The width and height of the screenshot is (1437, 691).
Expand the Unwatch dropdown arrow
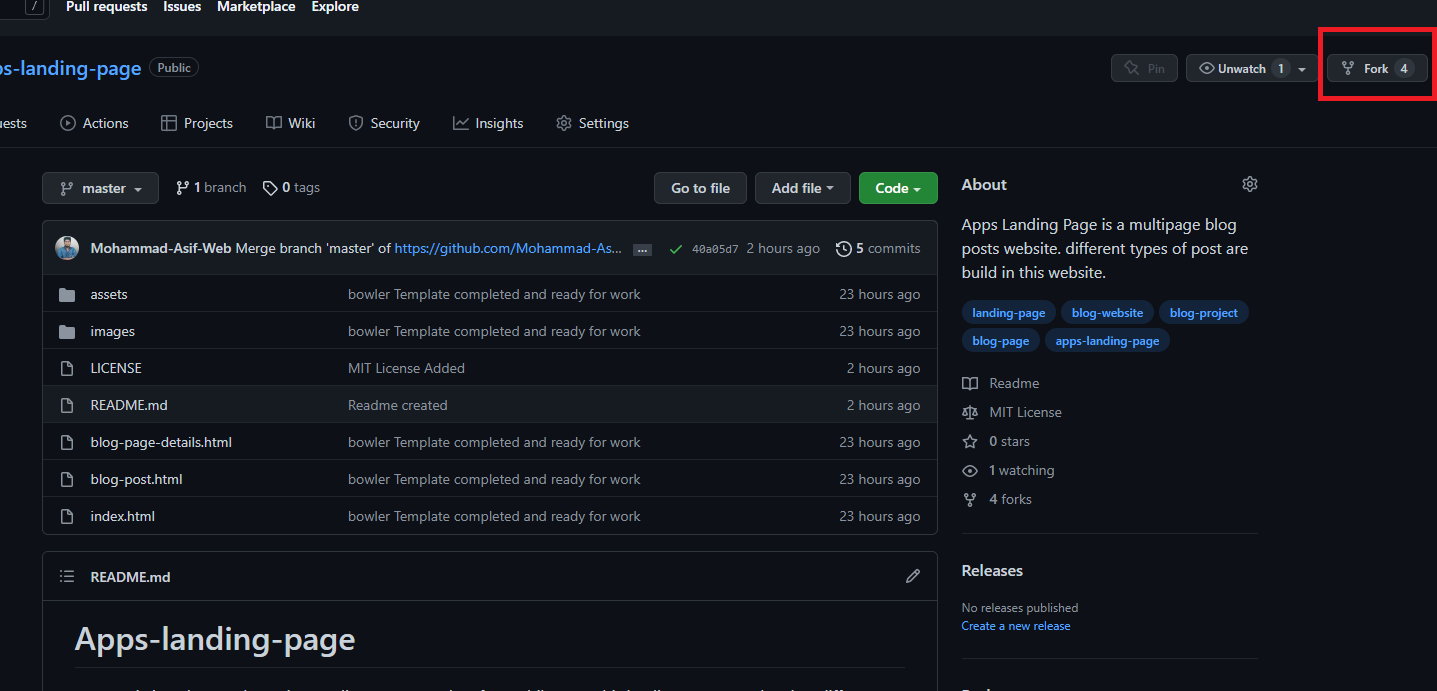1302,69
